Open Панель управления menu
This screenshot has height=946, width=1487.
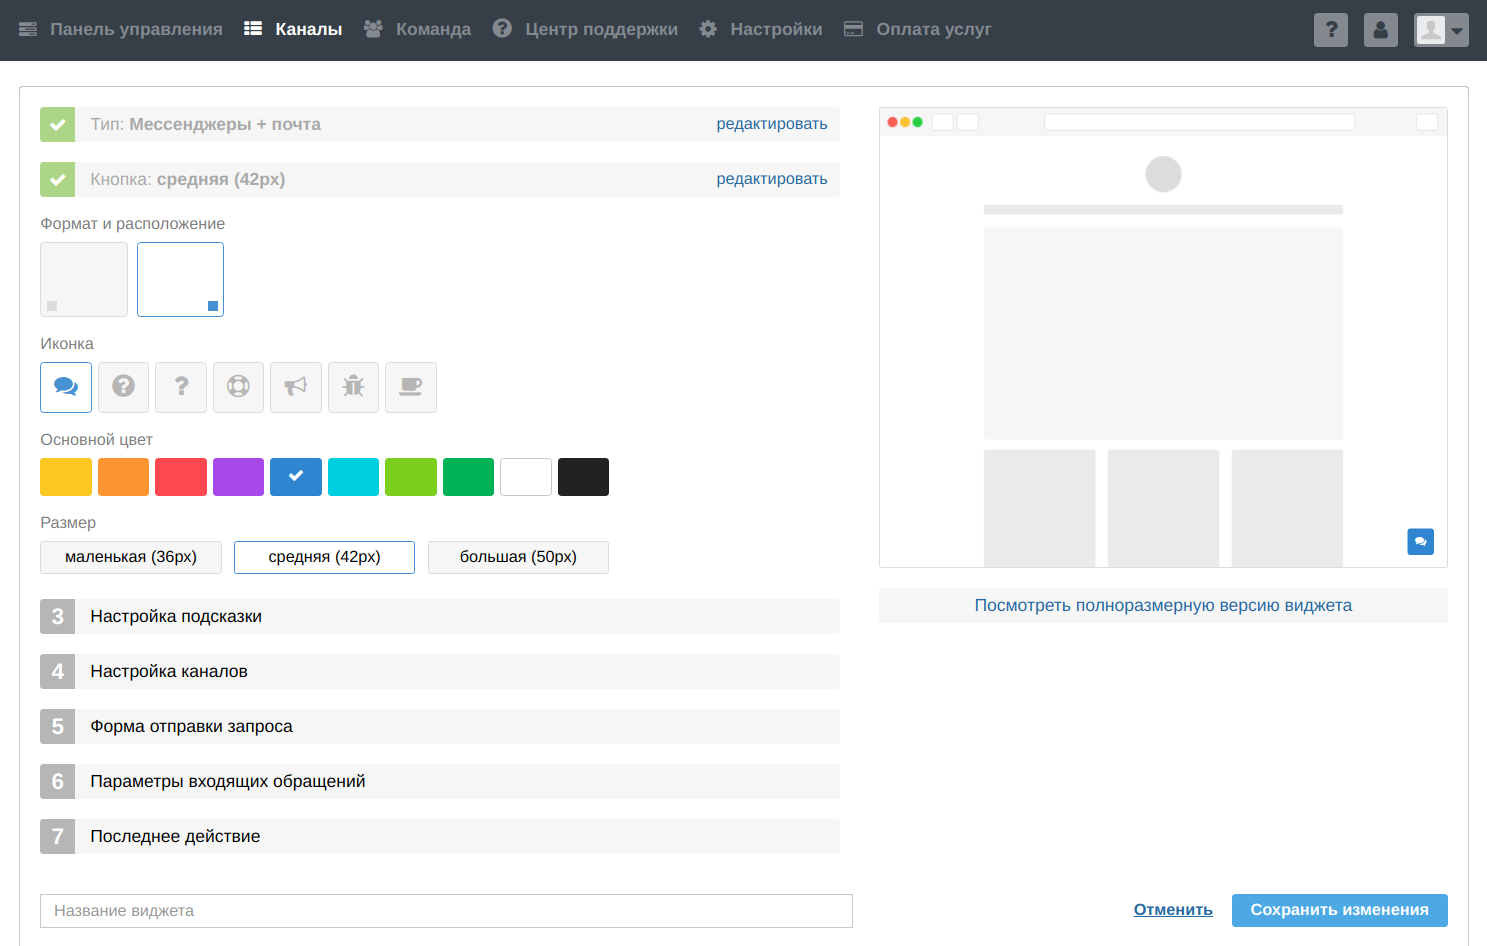click(x=121, y=30)
